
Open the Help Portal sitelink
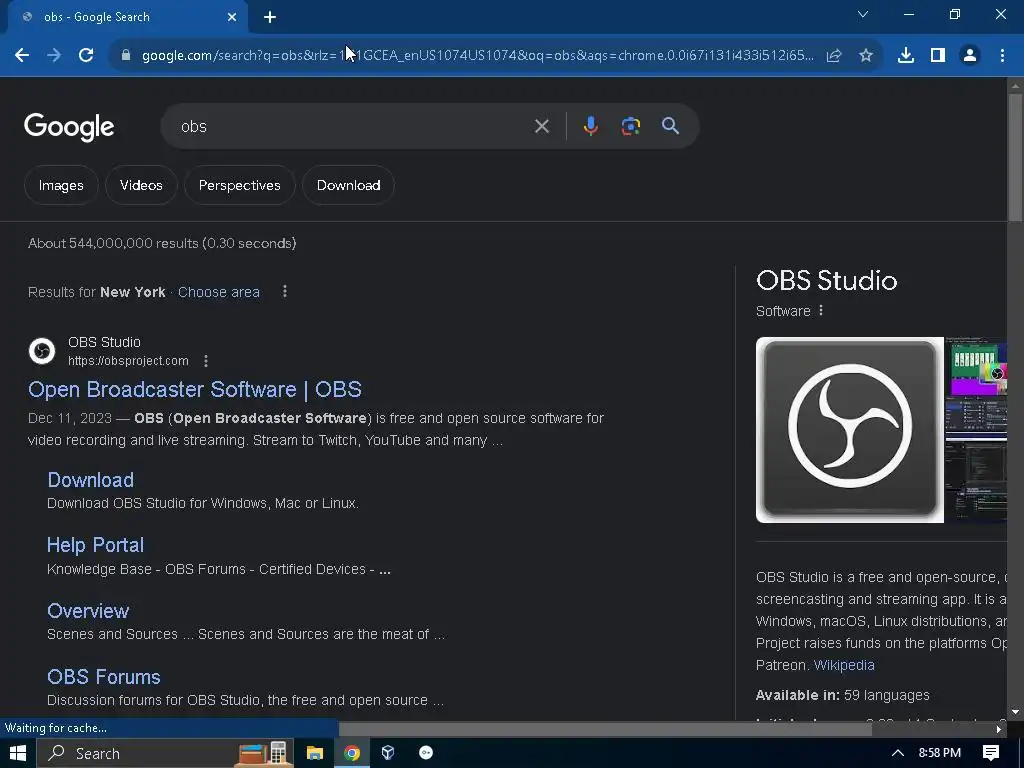coord(95,545)
